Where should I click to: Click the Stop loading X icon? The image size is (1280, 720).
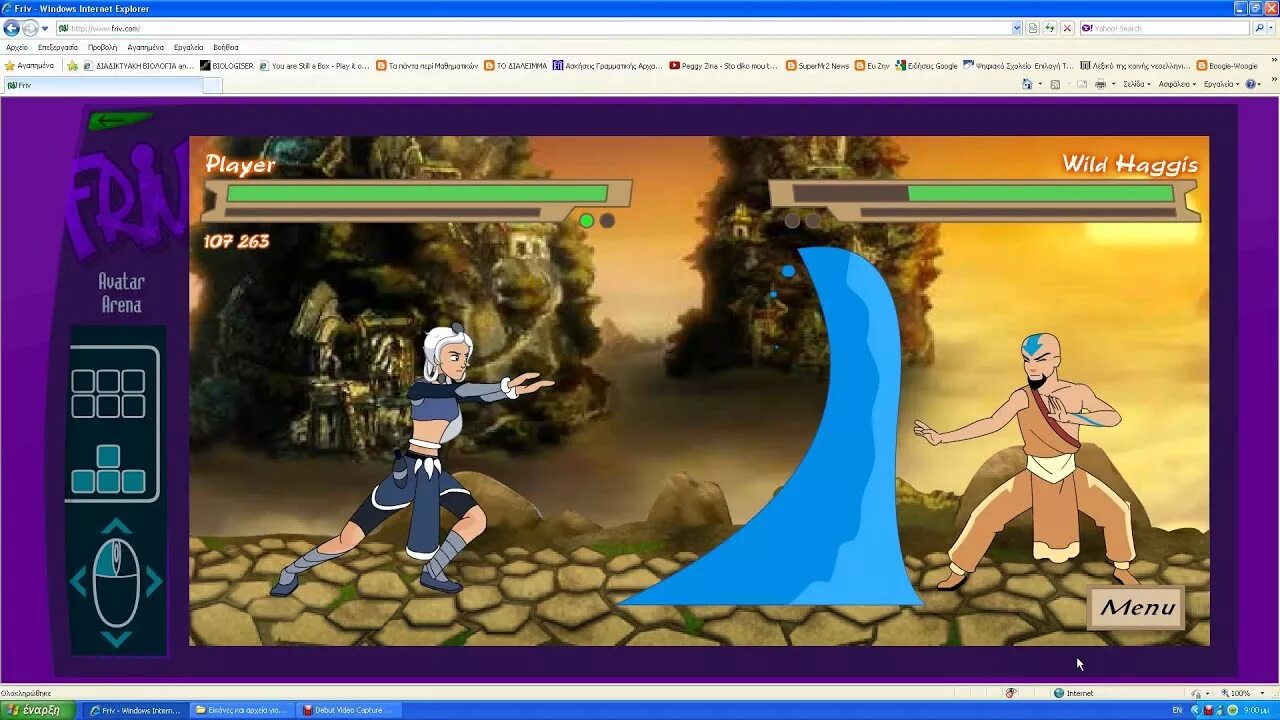coord(1067,28)
